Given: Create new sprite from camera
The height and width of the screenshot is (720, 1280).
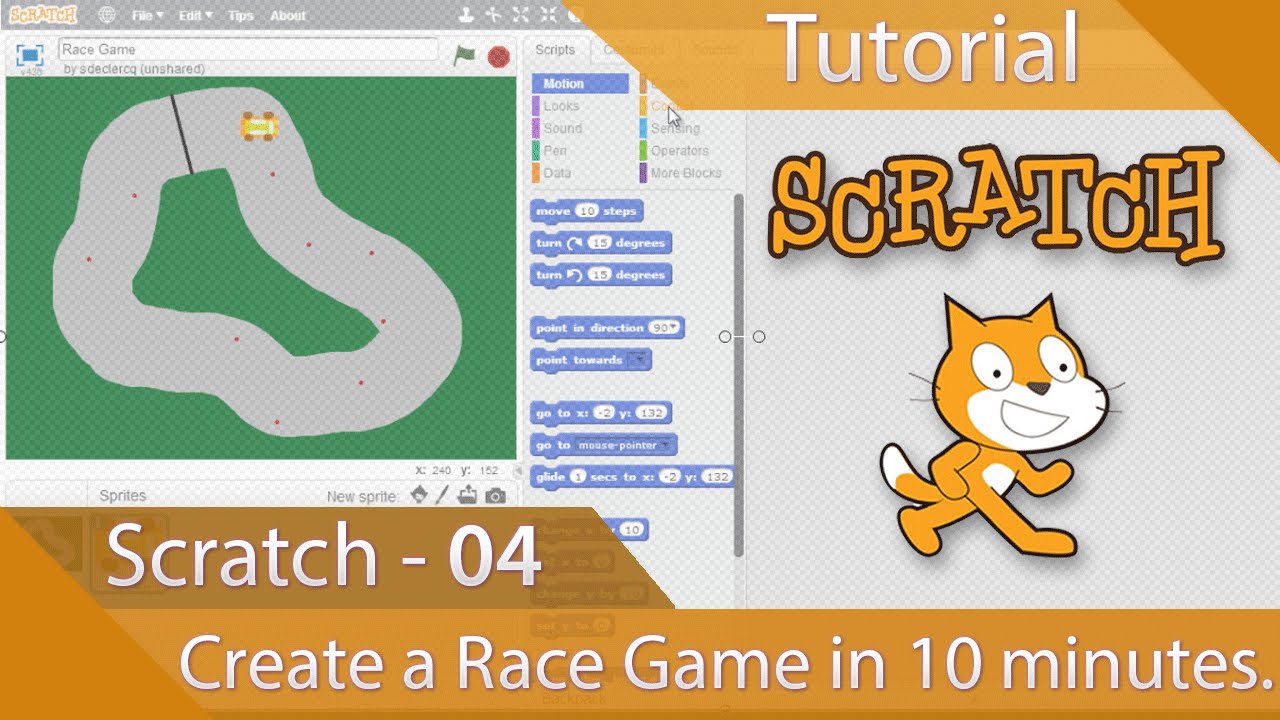Looking at the screenshot, I should pos(495,495).
